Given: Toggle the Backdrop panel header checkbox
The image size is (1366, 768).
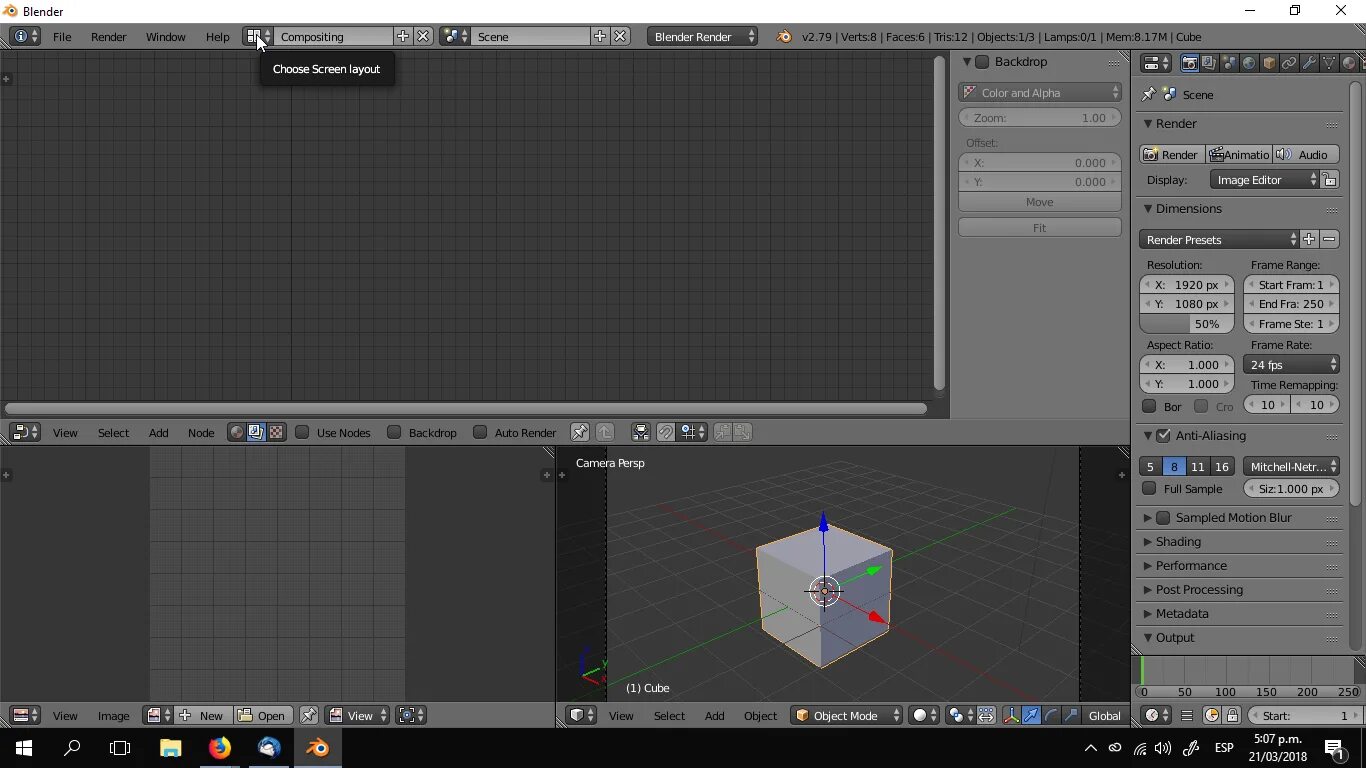Looking at the screenshot, I should pos(982,62).
